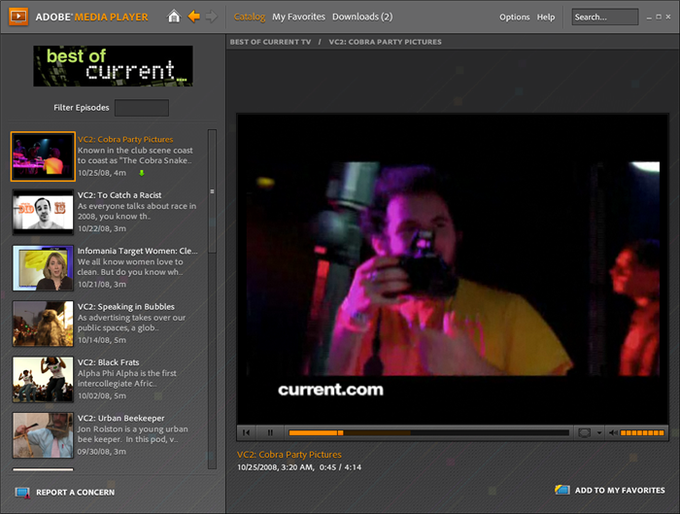Adjust the orange volume level bar
The image size is (680, 514).
pos(642,433)
